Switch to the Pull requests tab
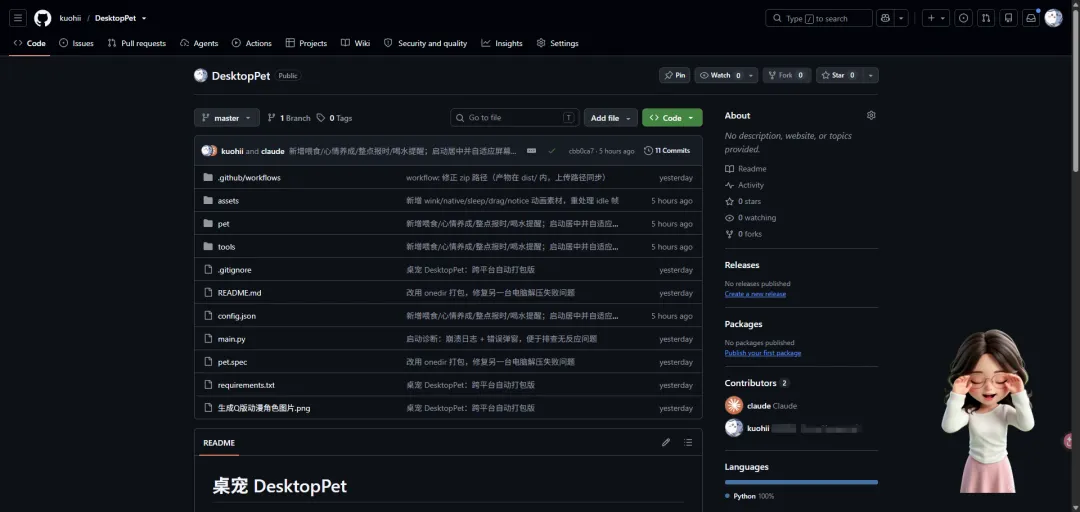Image resolution: width=1080 pixels, height=512 pixels. pos(137,43)
